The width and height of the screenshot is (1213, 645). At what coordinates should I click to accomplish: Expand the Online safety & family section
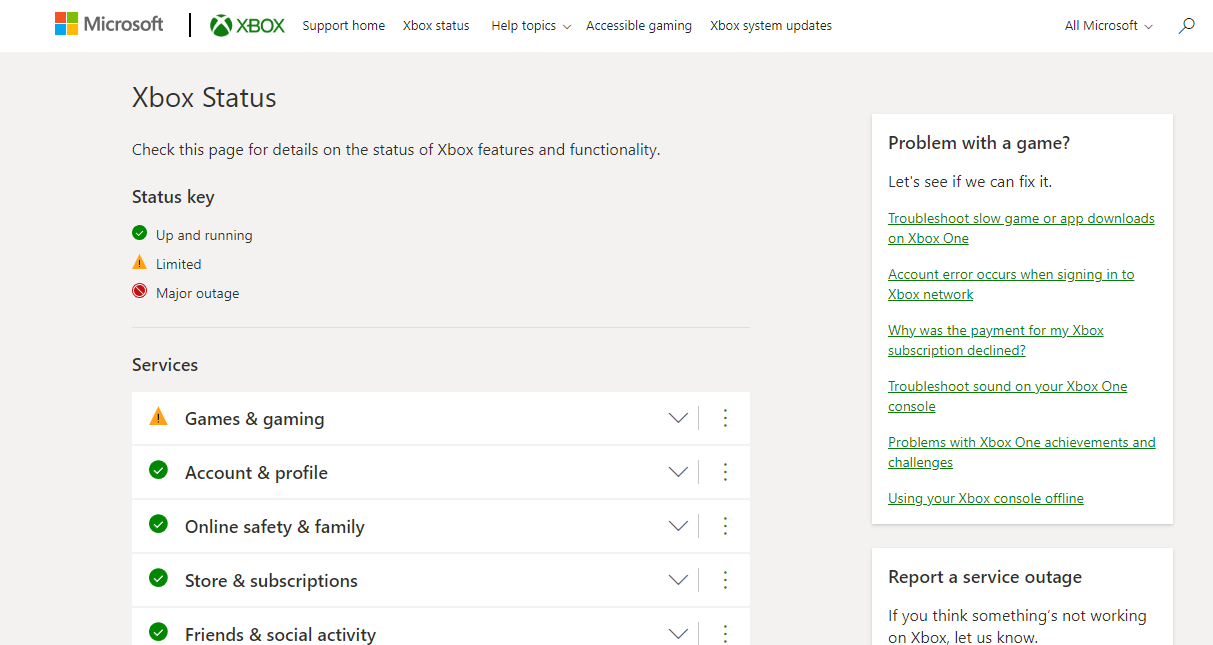click(678, 527)
